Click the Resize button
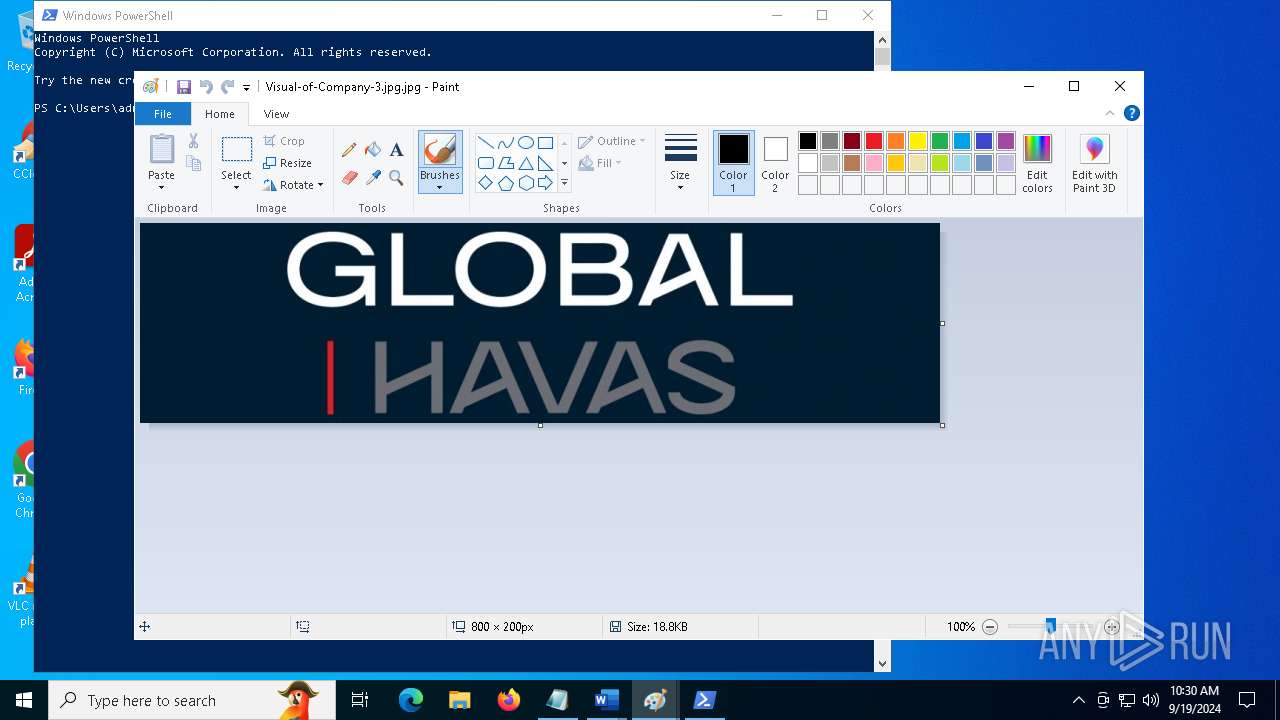This screenshot has height=720, width=1280. [288, 163]
